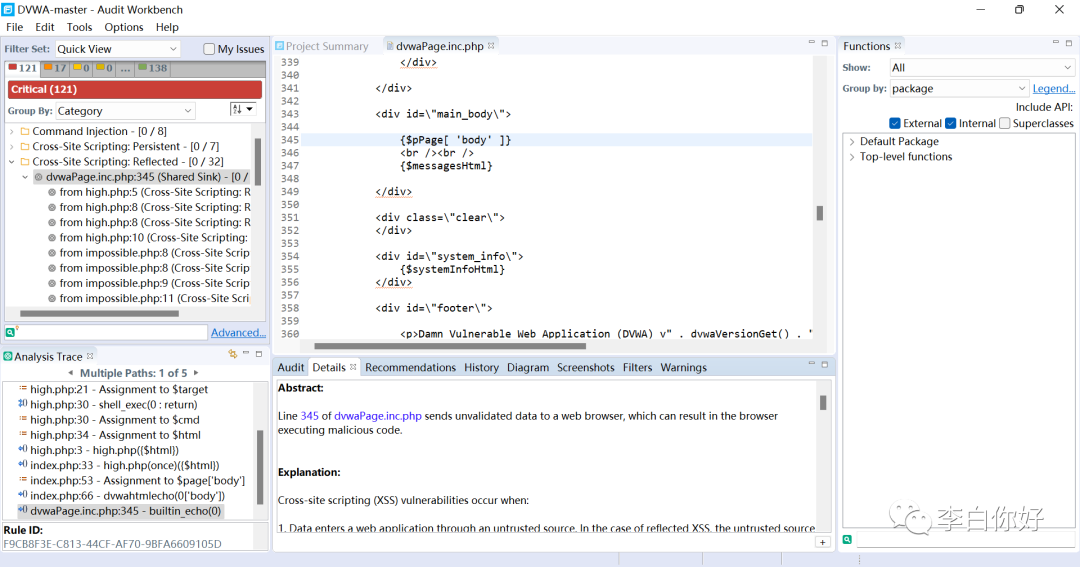The height and width of the screenshot is (567, 1080).
Task: Expand Top-level functions node
Action: [852, 156]
